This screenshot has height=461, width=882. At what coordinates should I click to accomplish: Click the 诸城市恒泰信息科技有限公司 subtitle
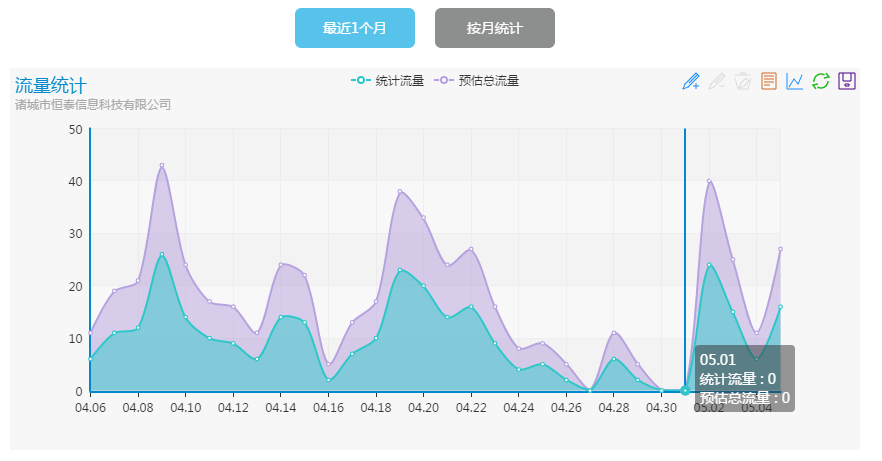pyautogui.click(x=93, y=104)
